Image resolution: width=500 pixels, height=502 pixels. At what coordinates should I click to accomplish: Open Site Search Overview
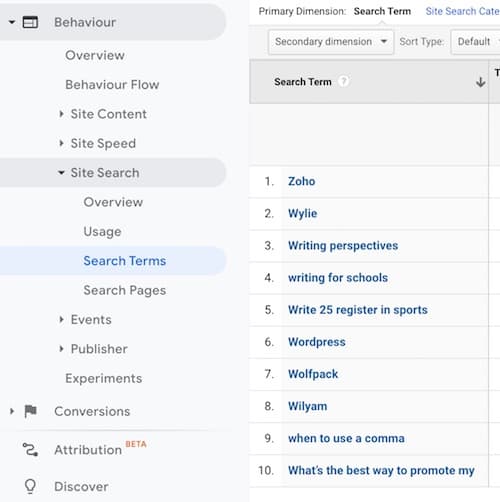(113, 202)
